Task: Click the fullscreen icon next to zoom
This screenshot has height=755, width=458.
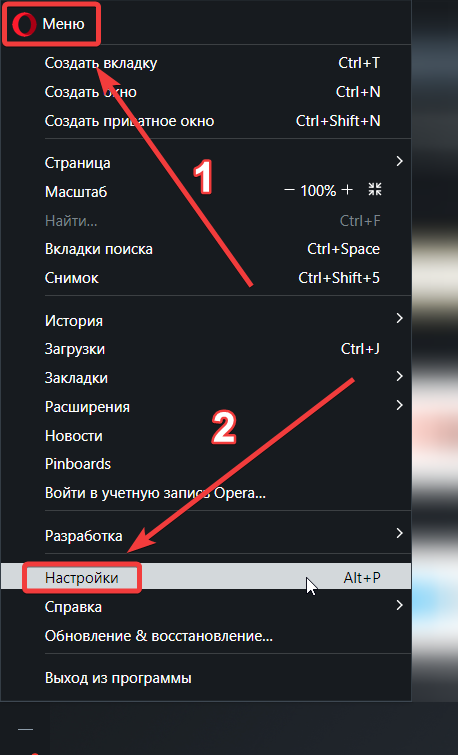Action: tap(375, 189)
